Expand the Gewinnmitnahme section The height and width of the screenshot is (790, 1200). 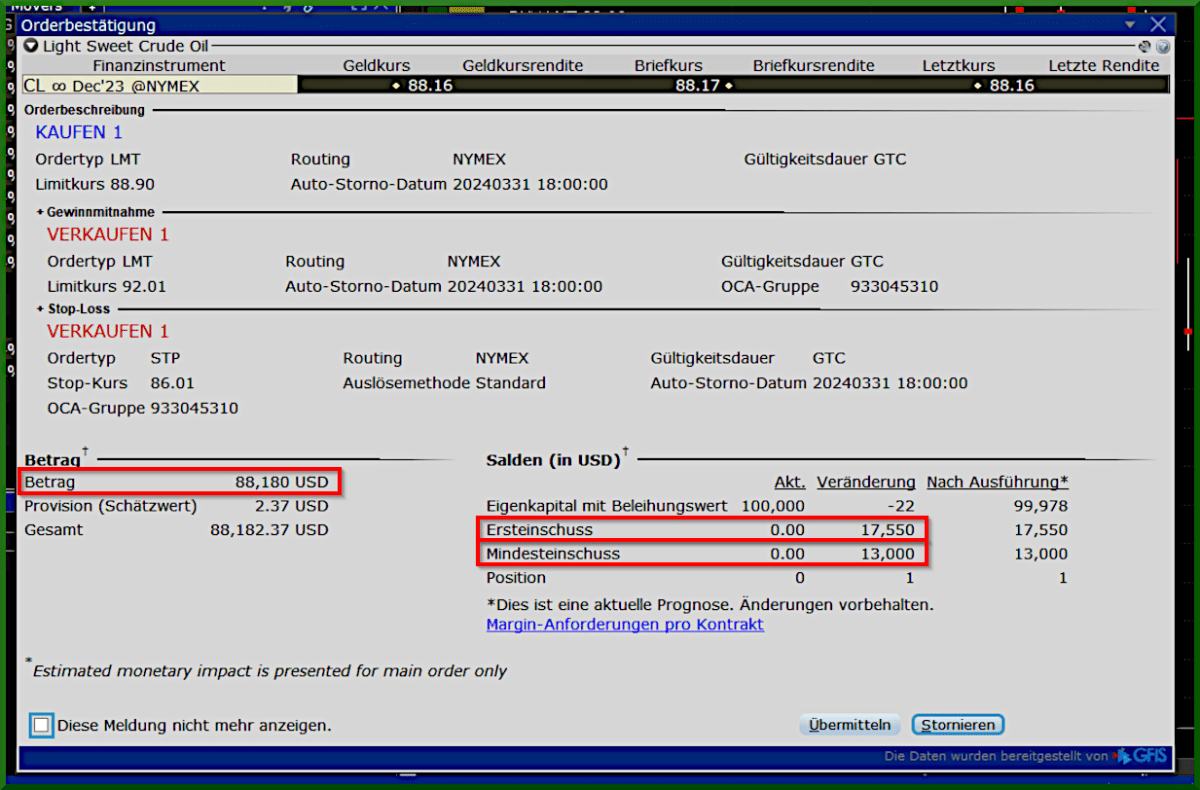[38, 211]
